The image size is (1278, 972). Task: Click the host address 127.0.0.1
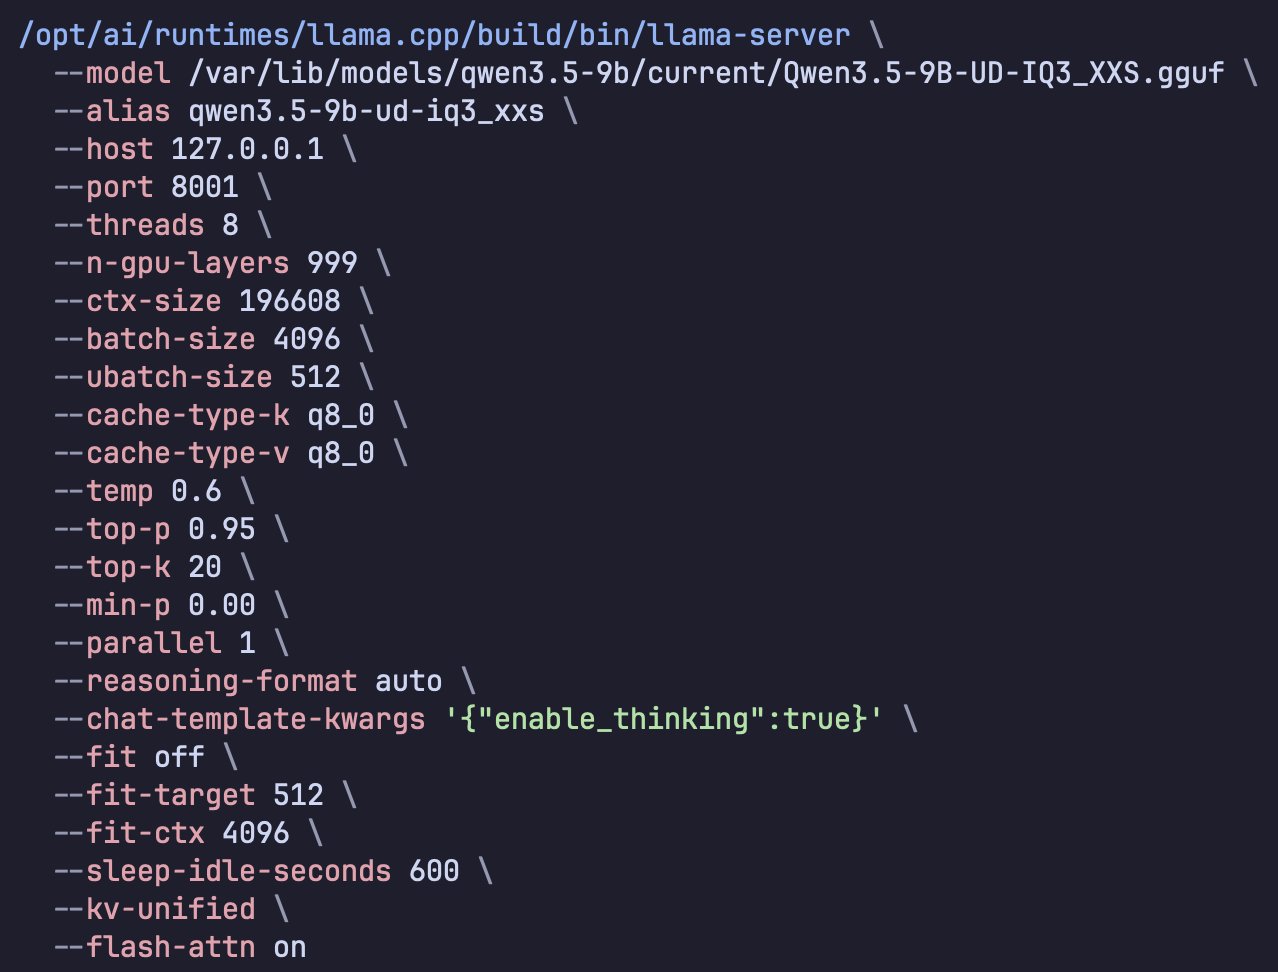247,149
